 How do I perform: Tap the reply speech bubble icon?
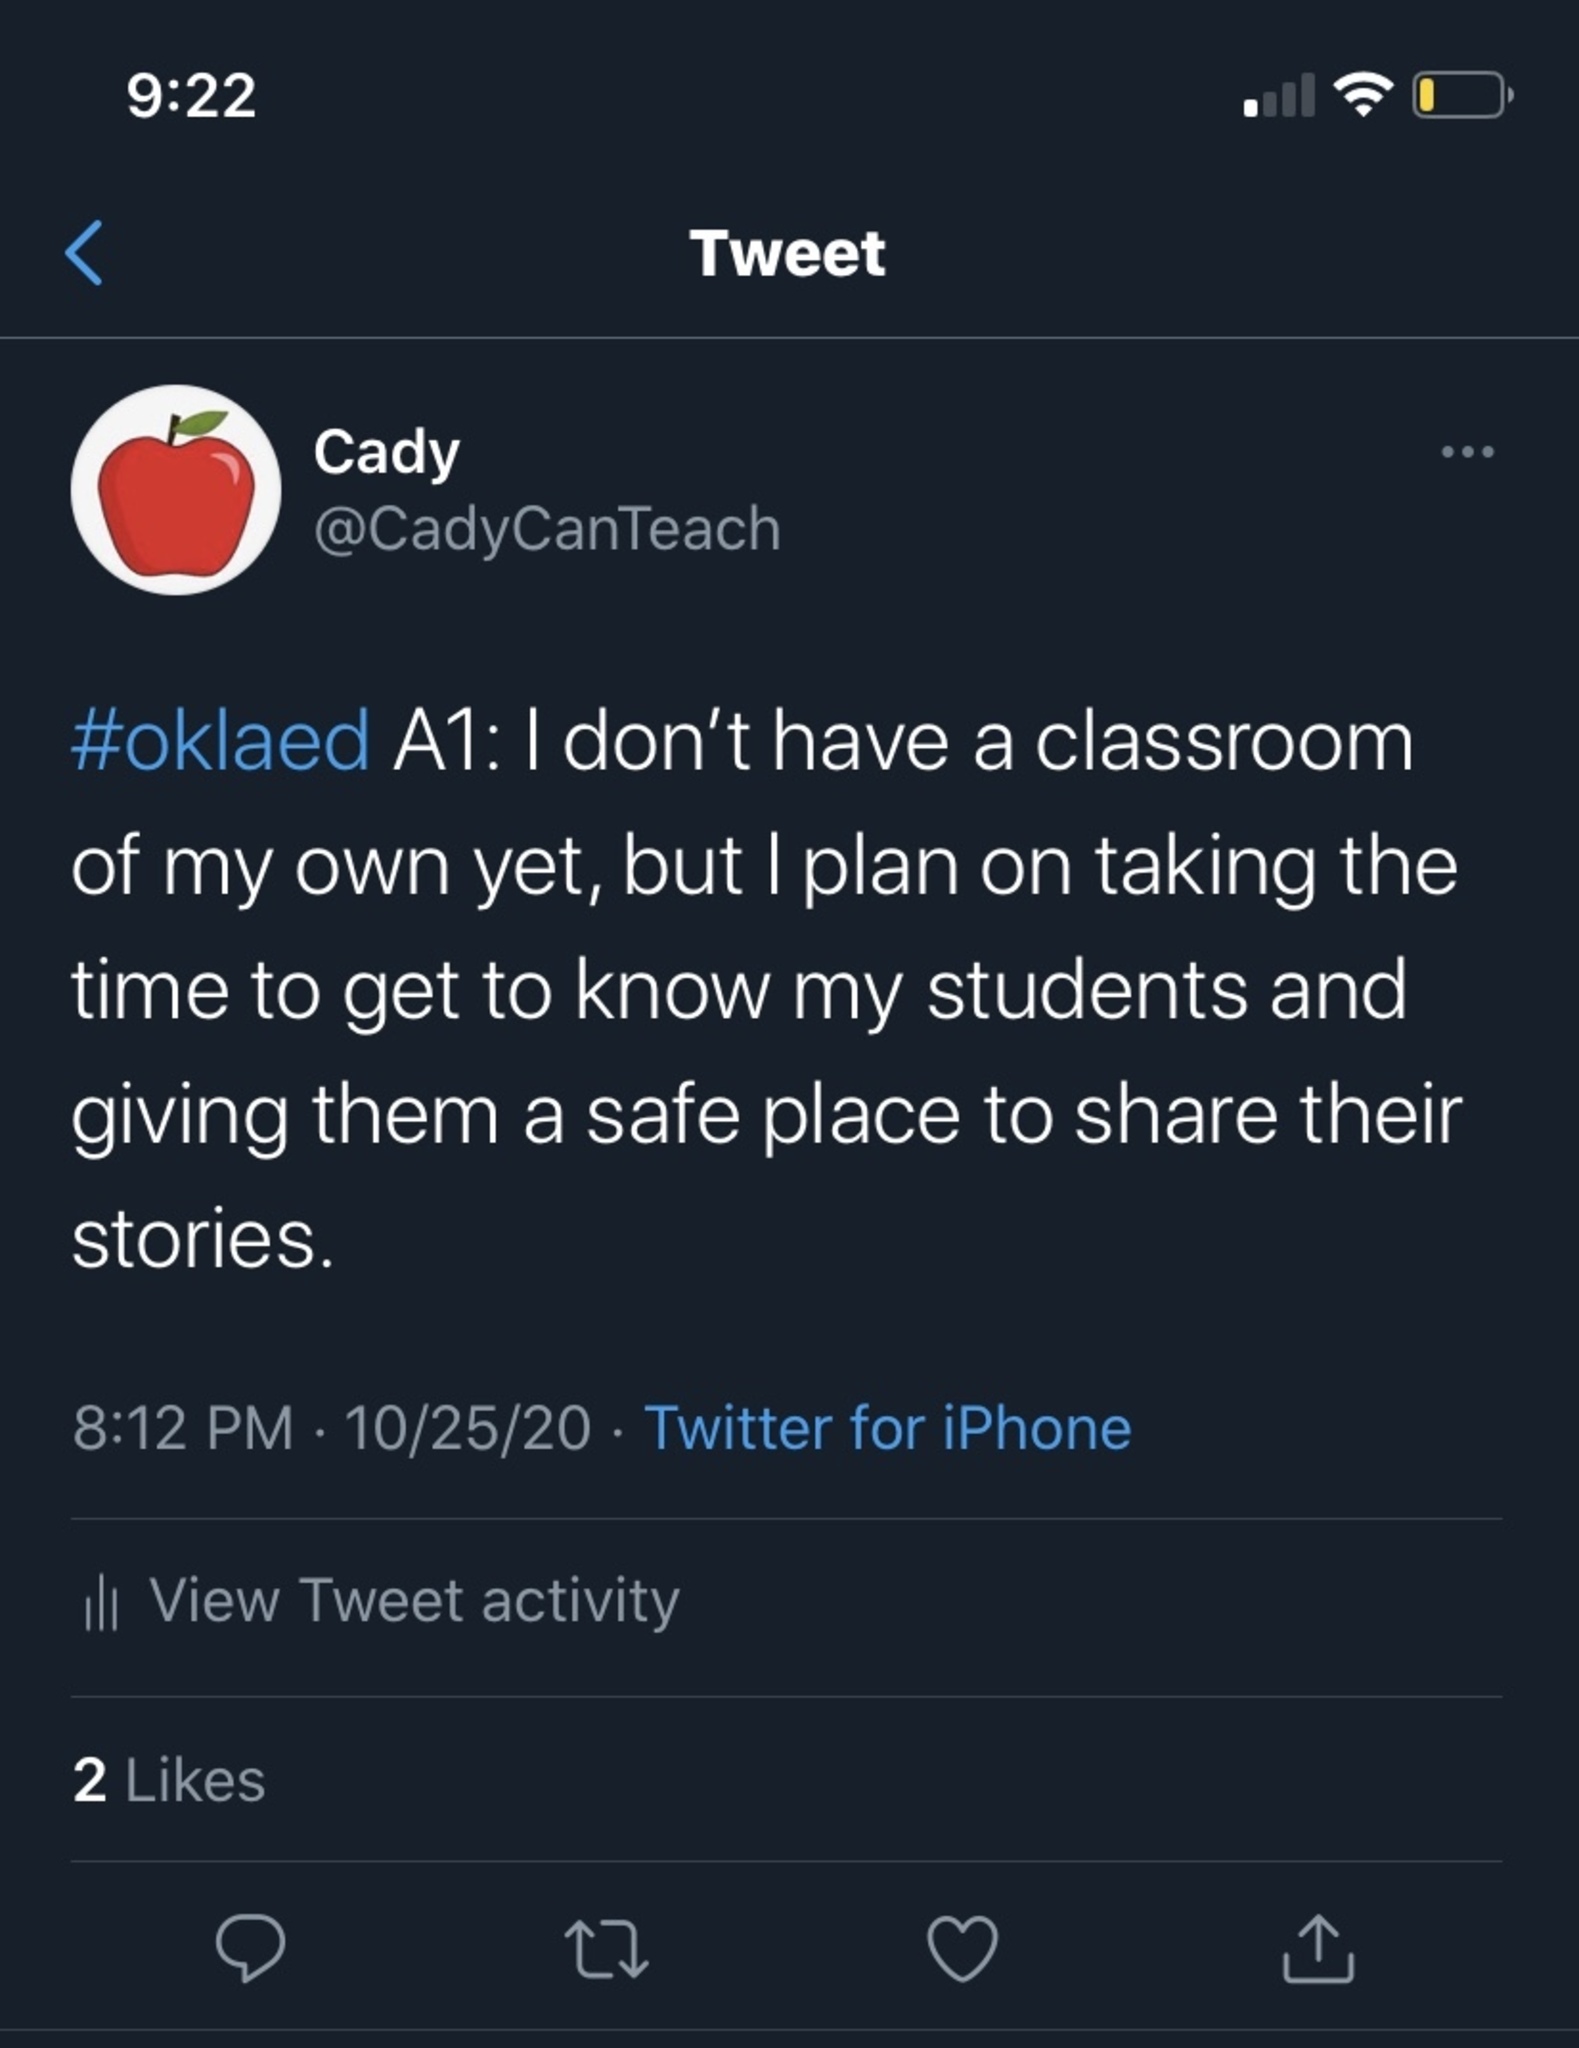click(x=250, y=1948)
